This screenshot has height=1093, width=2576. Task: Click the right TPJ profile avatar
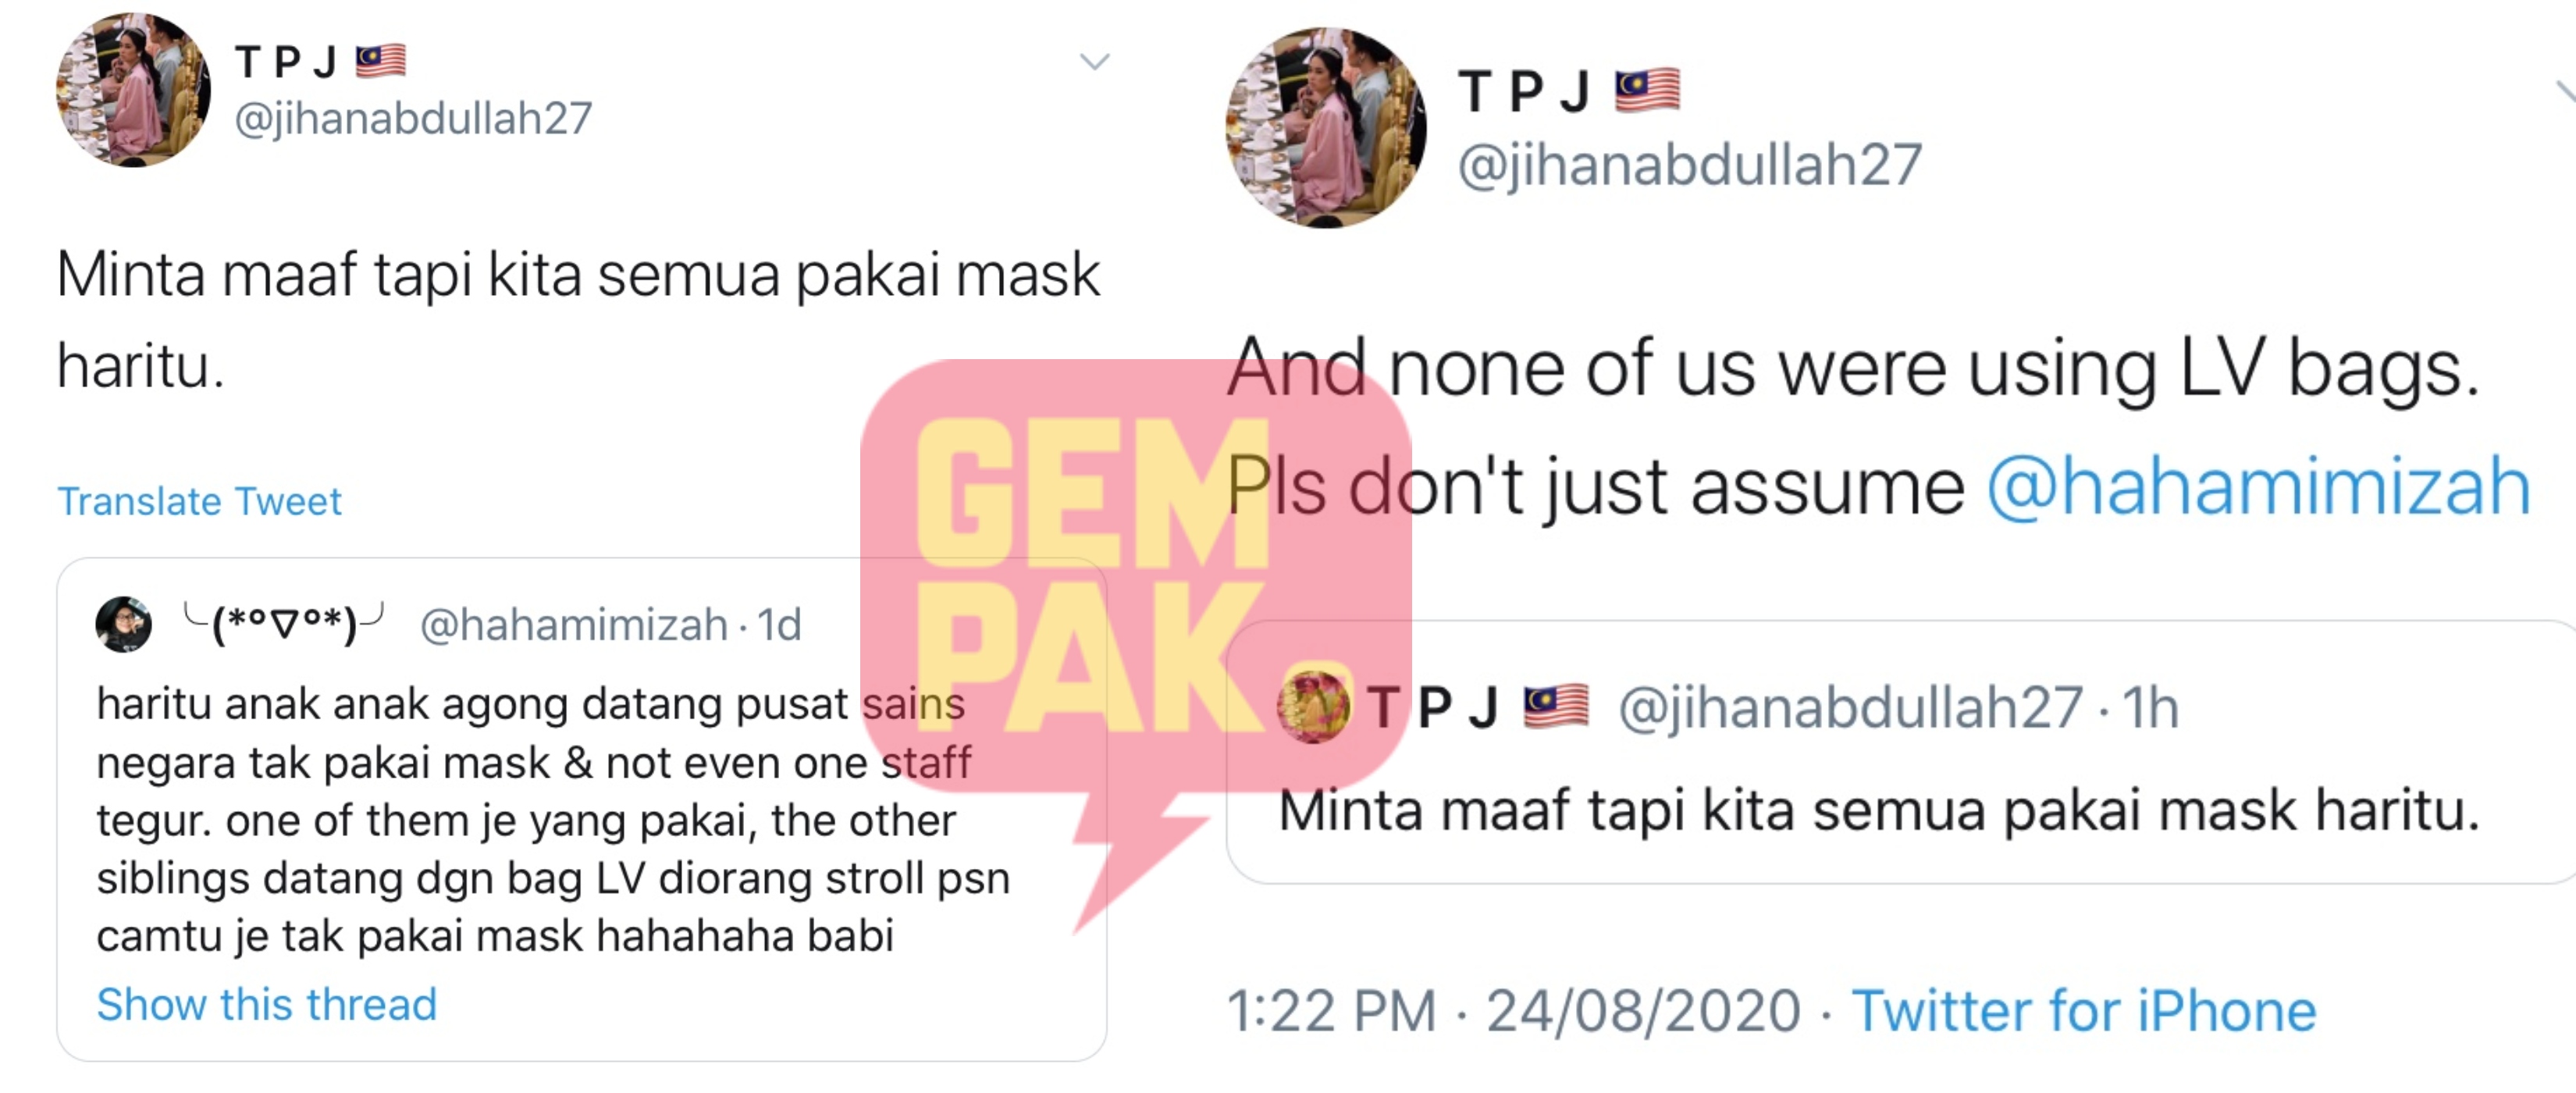tap(1326, 128)
